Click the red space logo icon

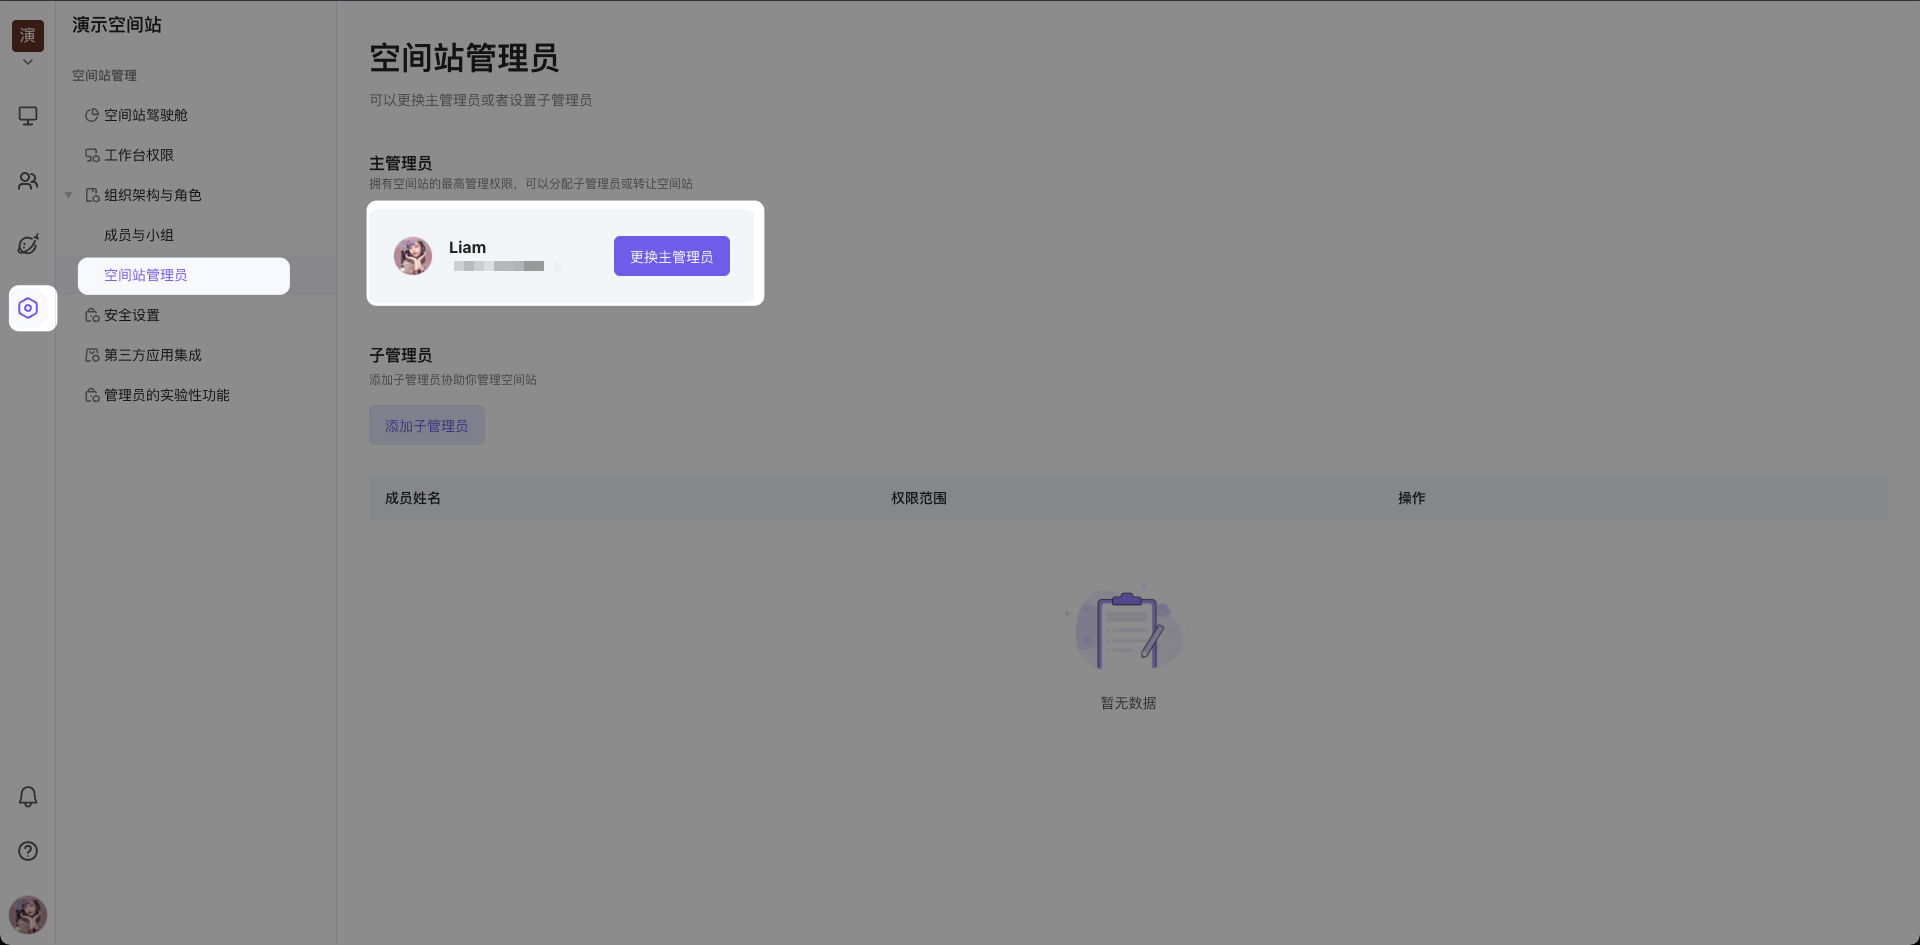pyautogui.click(x=28, y=36)
